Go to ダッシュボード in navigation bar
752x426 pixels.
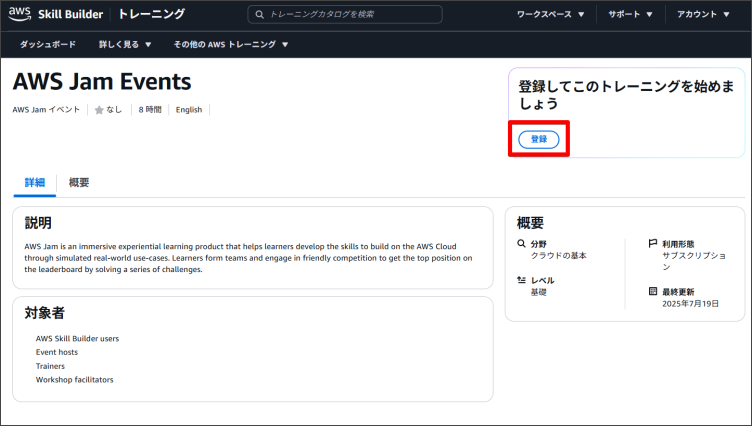coord(48,45)
